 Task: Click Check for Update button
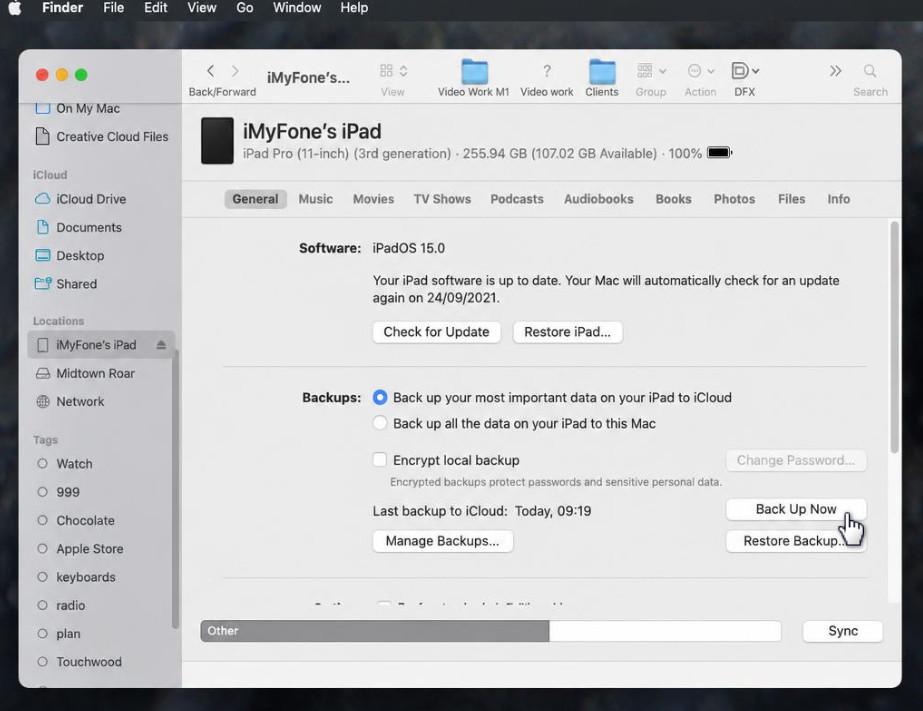click(436, 332)
